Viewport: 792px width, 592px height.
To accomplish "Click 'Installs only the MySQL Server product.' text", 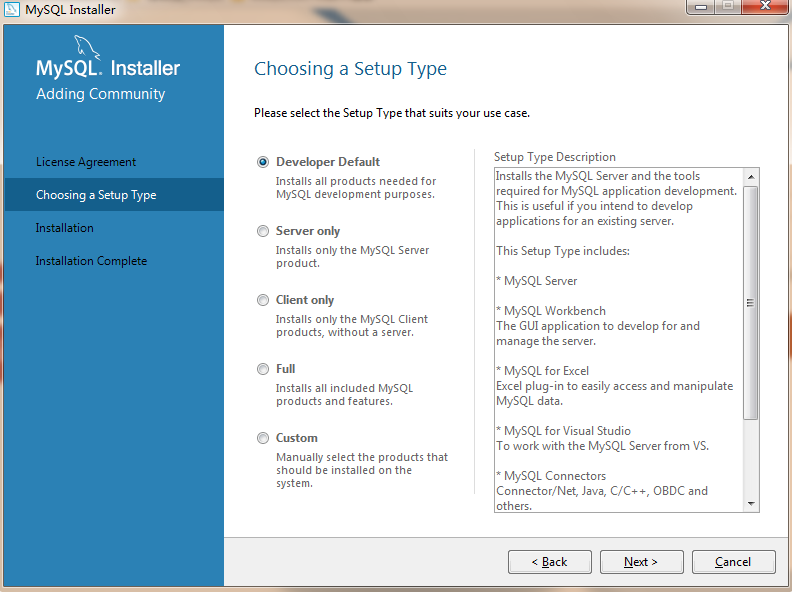I will tap(353, 257).
